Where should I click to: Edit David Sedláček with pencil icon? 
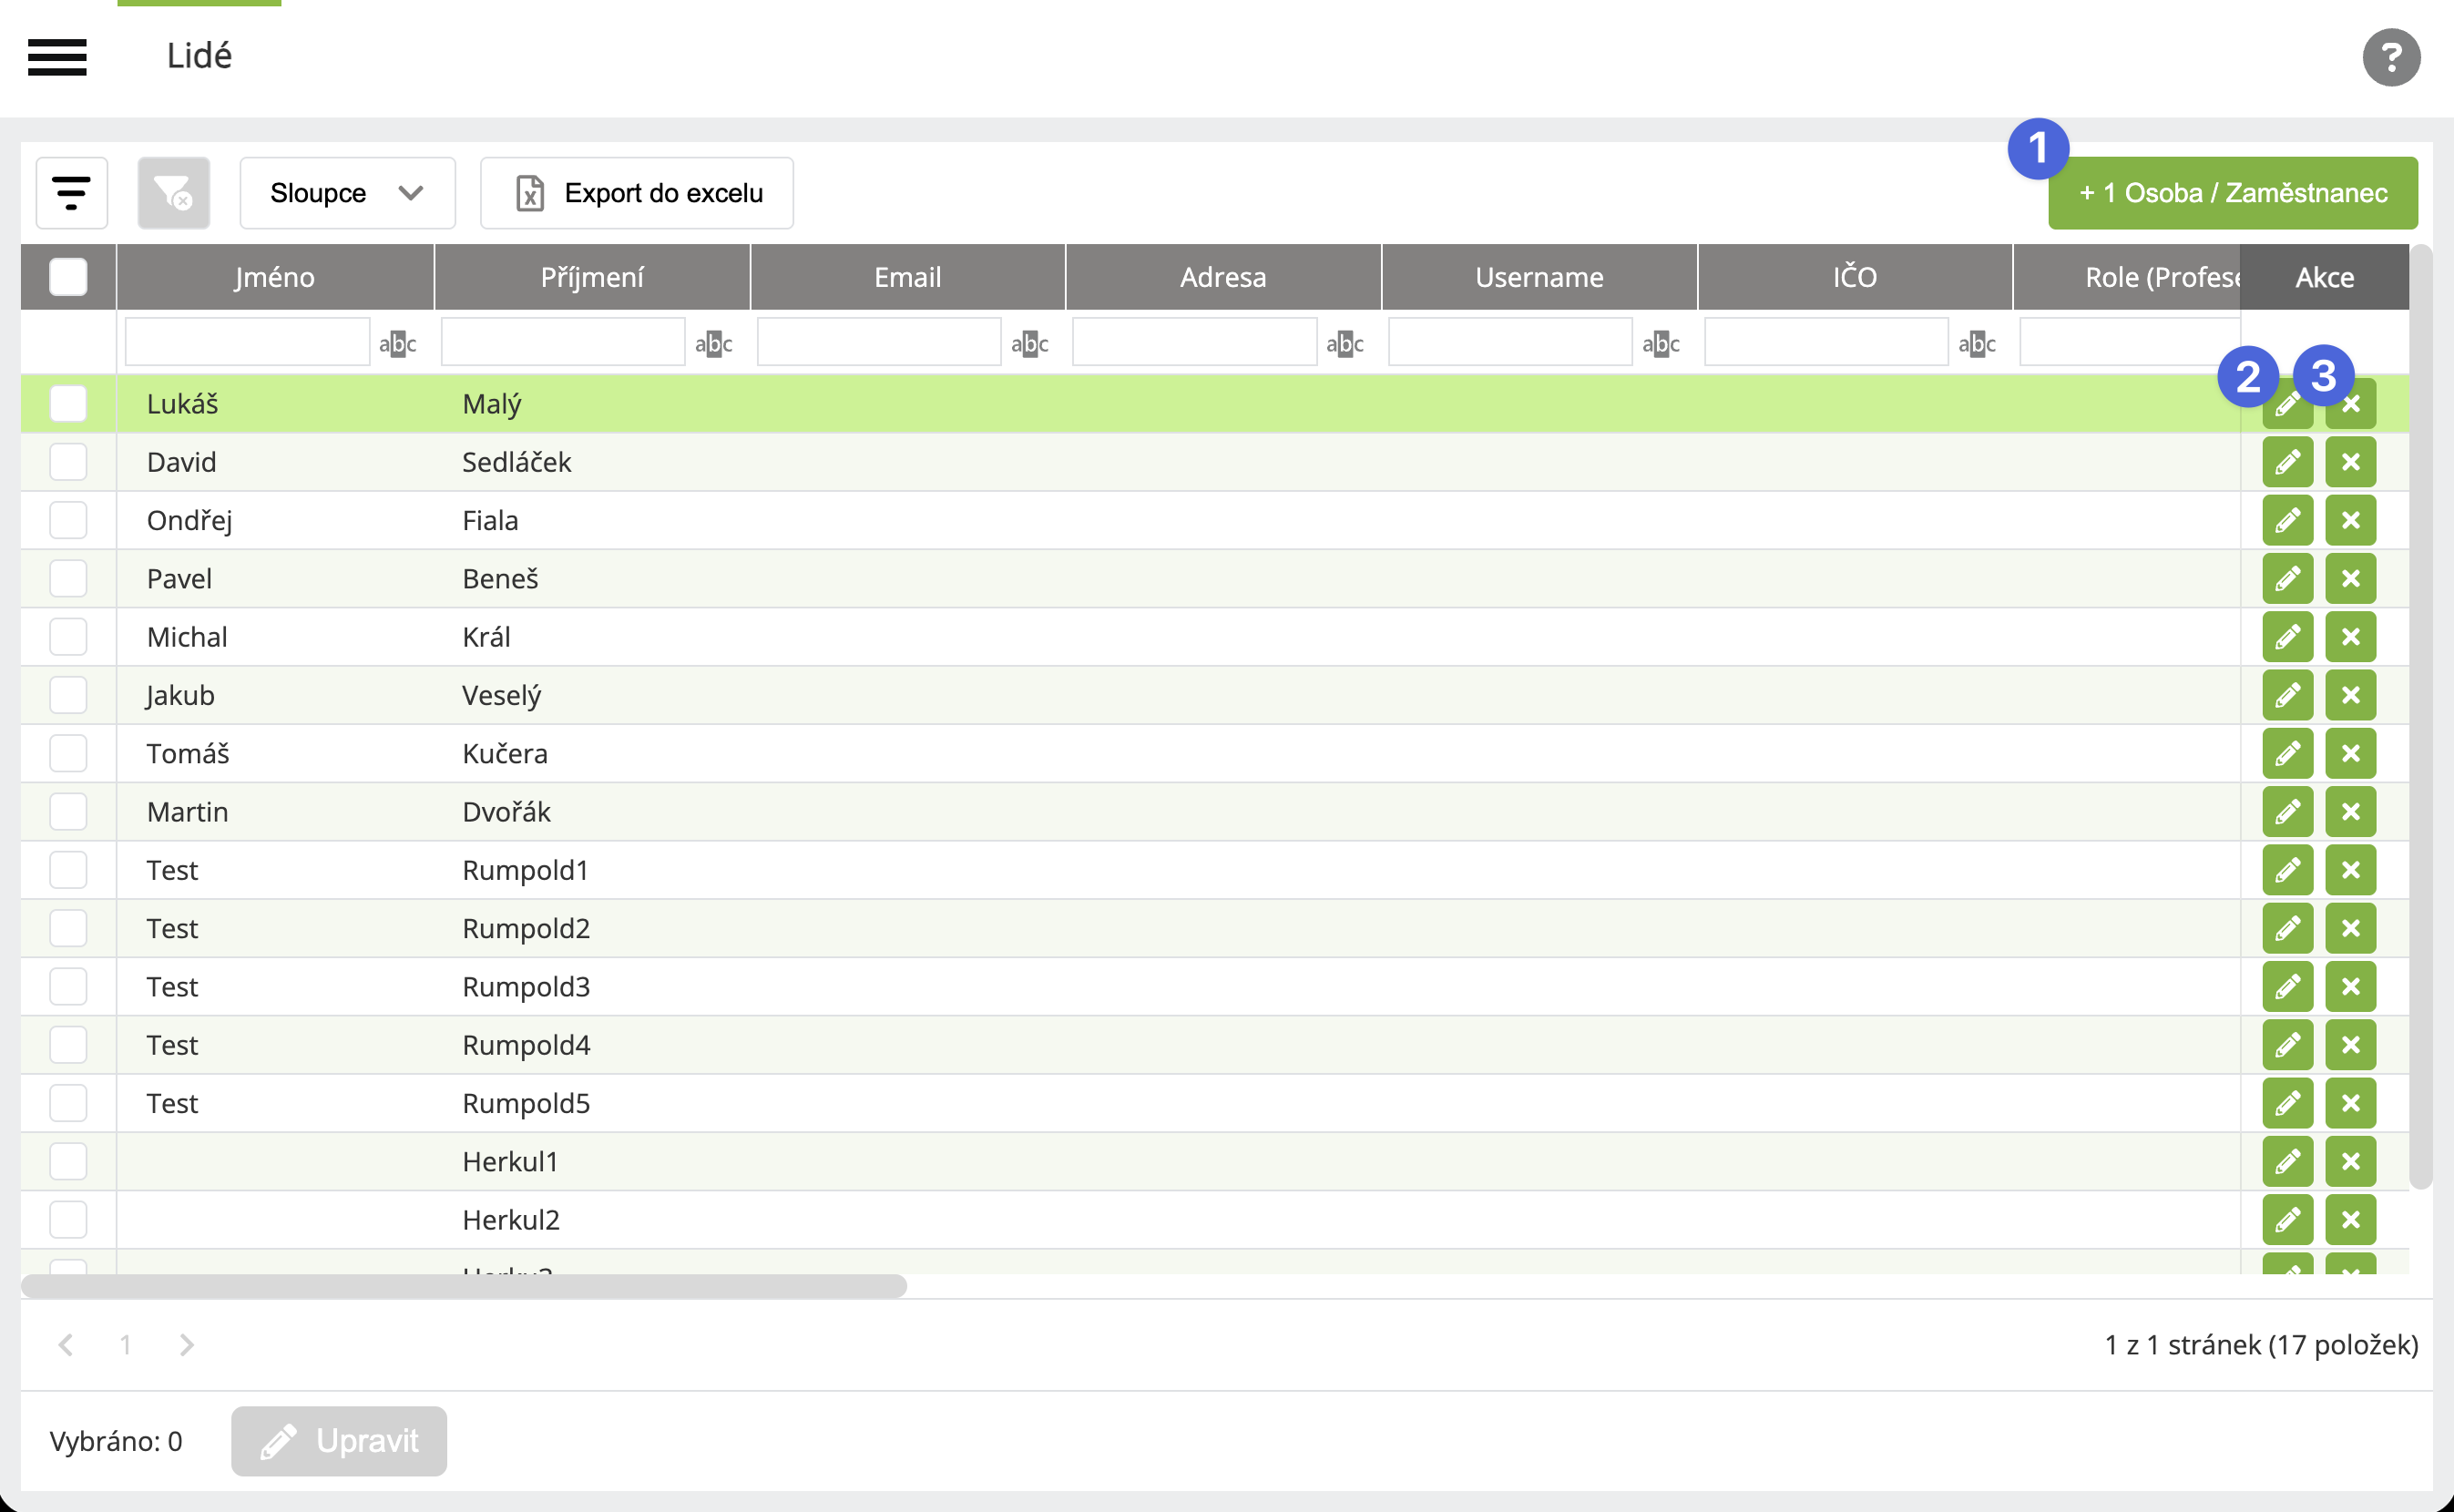pyautogui.click(x=2287, y=462)
